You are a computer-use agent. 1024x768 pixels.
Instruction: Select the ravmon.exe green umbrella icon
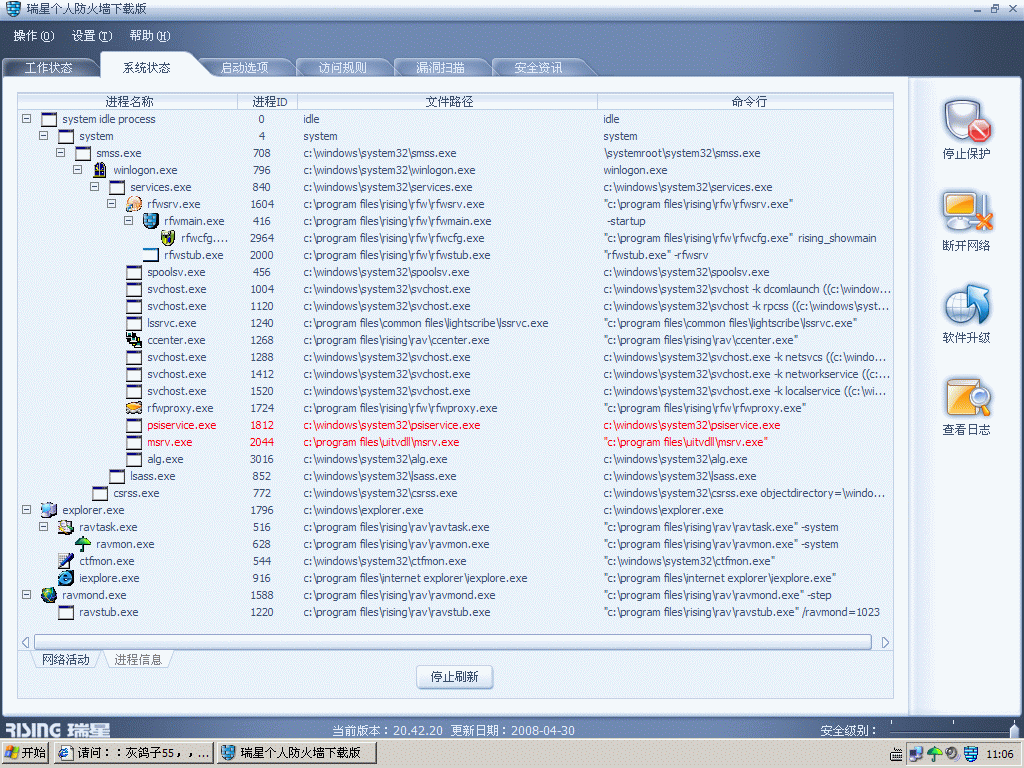coord(83,543)
